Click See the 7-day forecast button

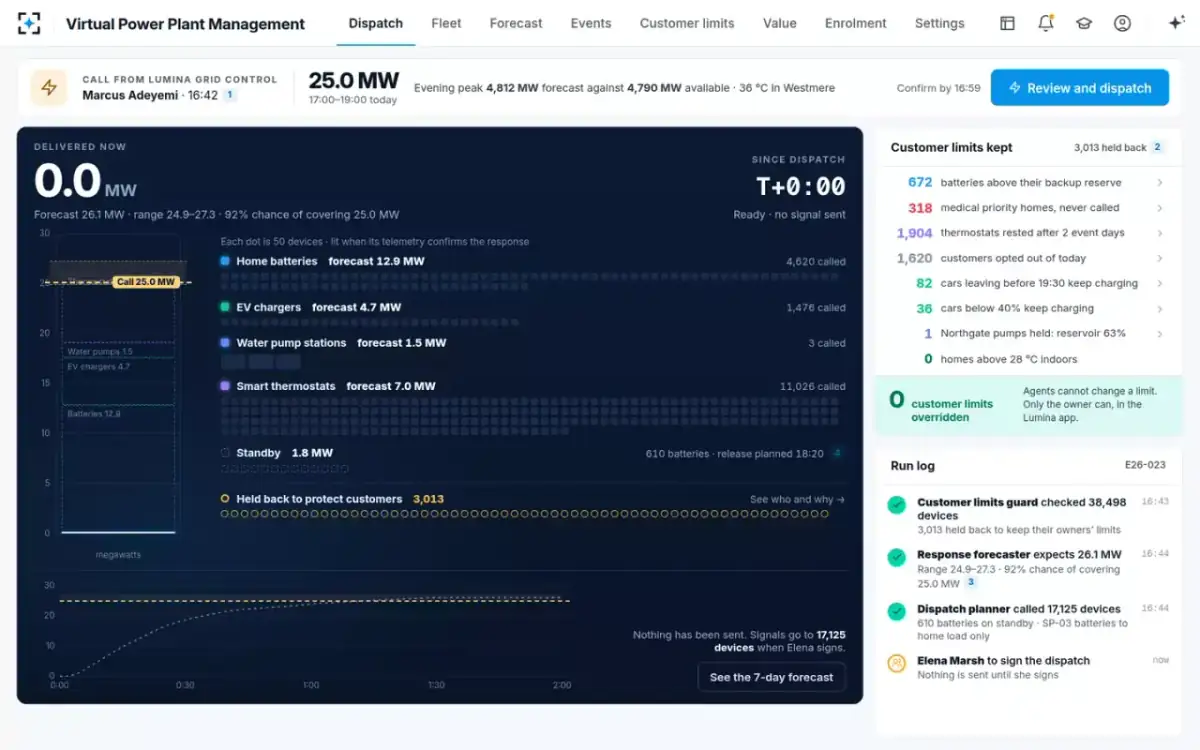772,677
